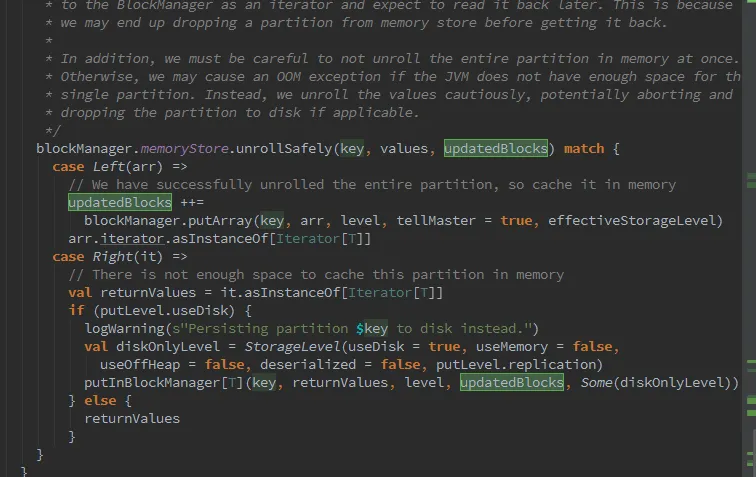The width and height of the screenshot is (756, 477).
Task: Click the useOffHeap named argument
Action: (x=140, y=365)
